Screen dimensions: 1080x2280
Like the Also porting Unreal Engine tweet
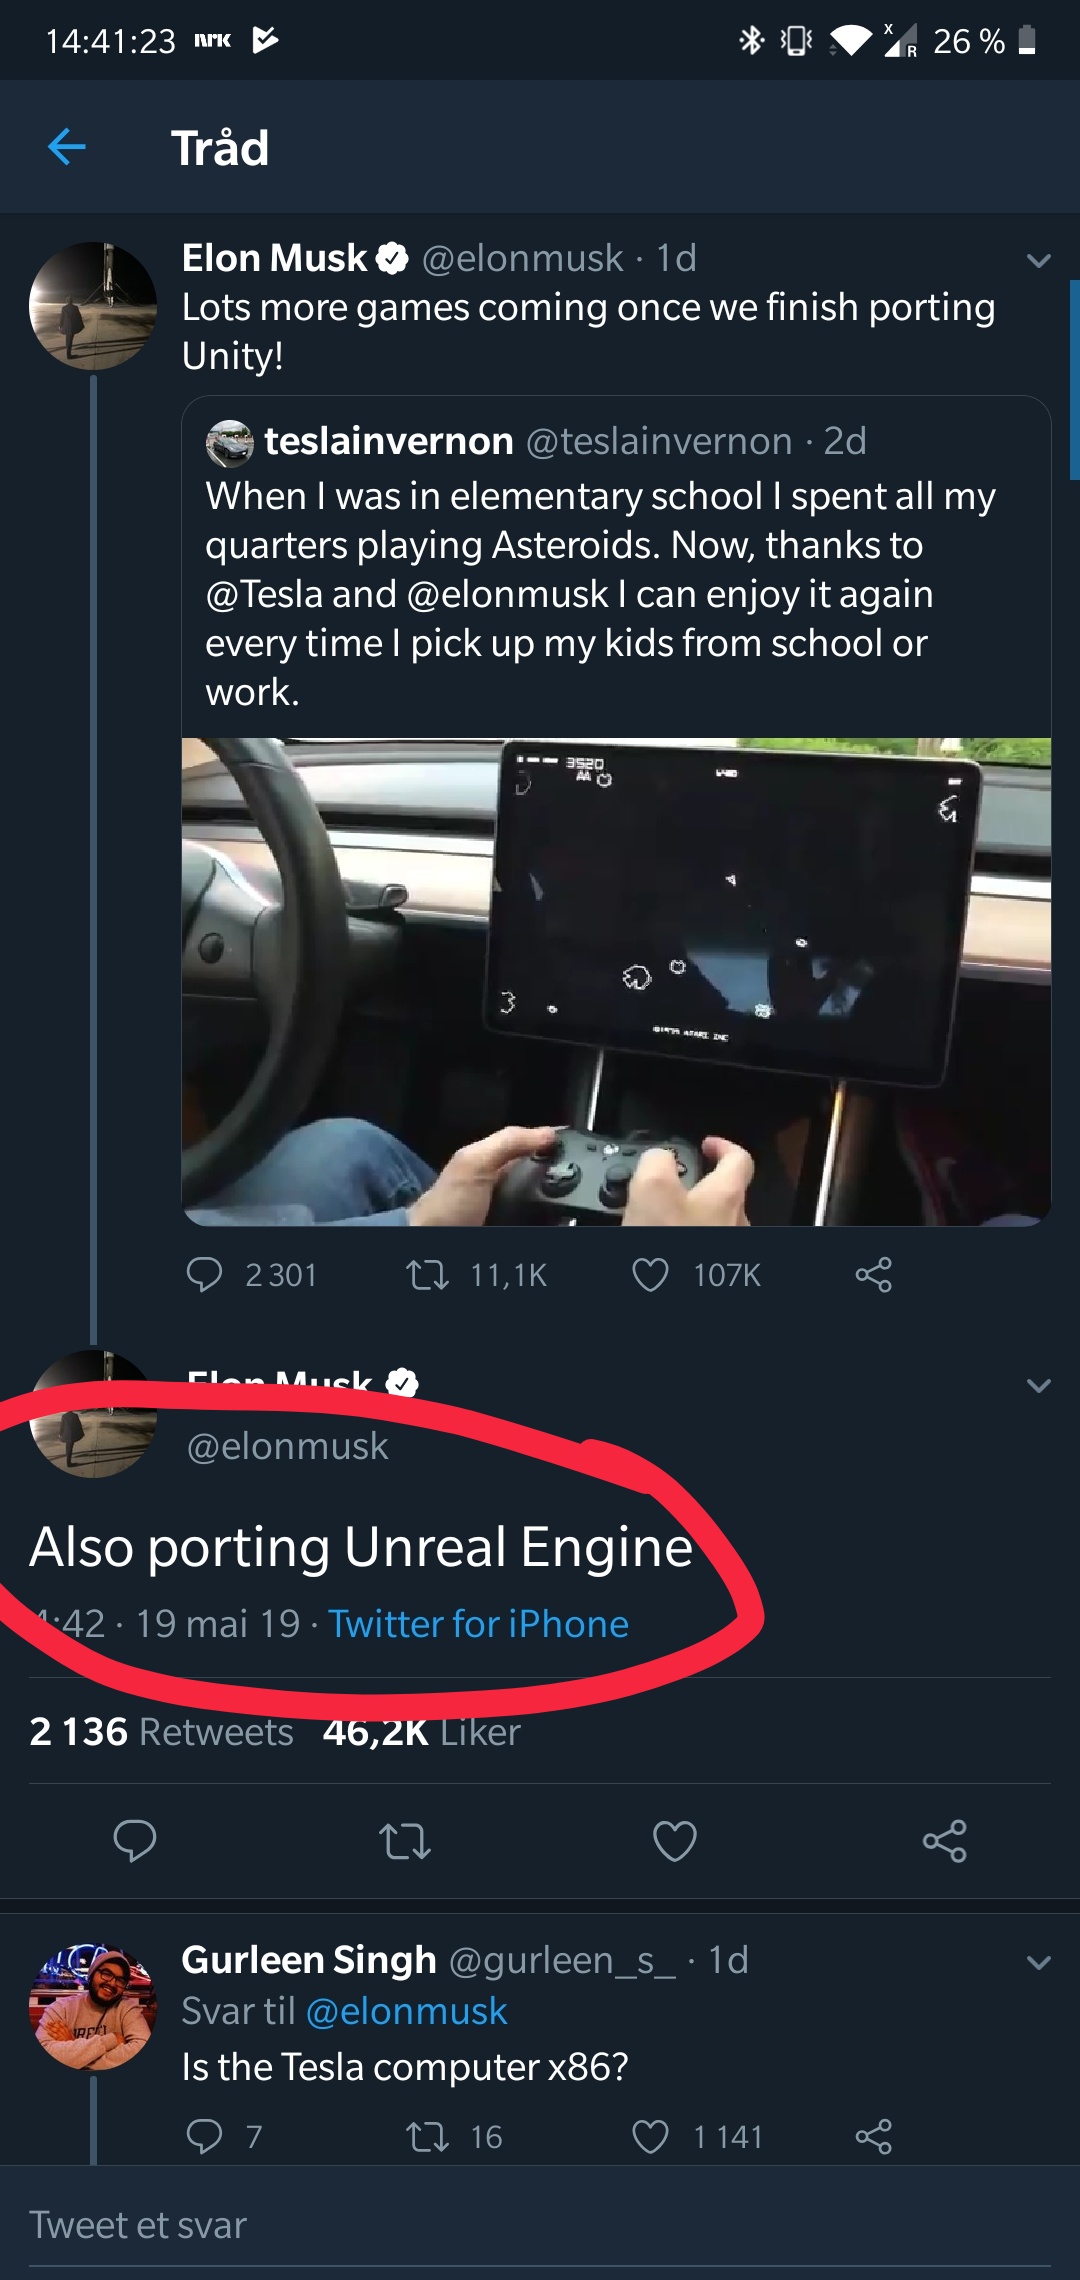pos(675,1841)
